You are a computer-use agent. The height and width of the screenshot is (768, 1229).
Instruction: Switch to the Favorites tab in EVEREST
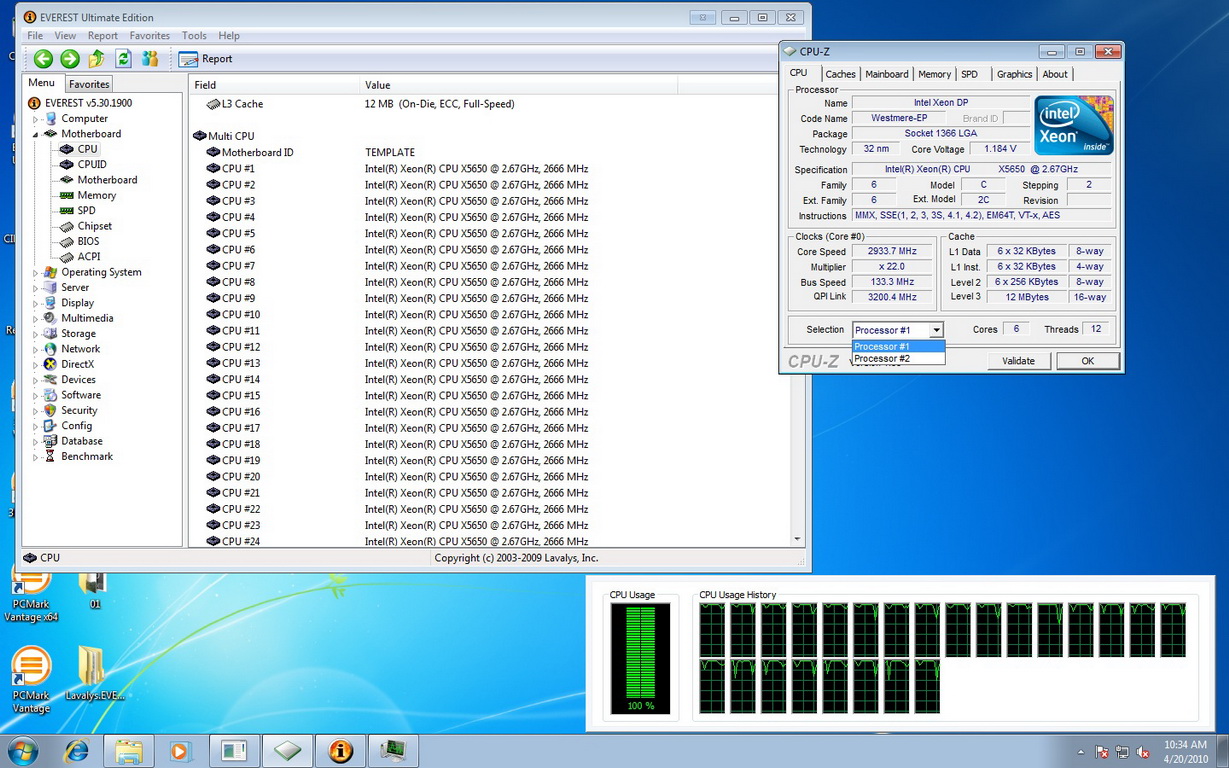point(89,85)
